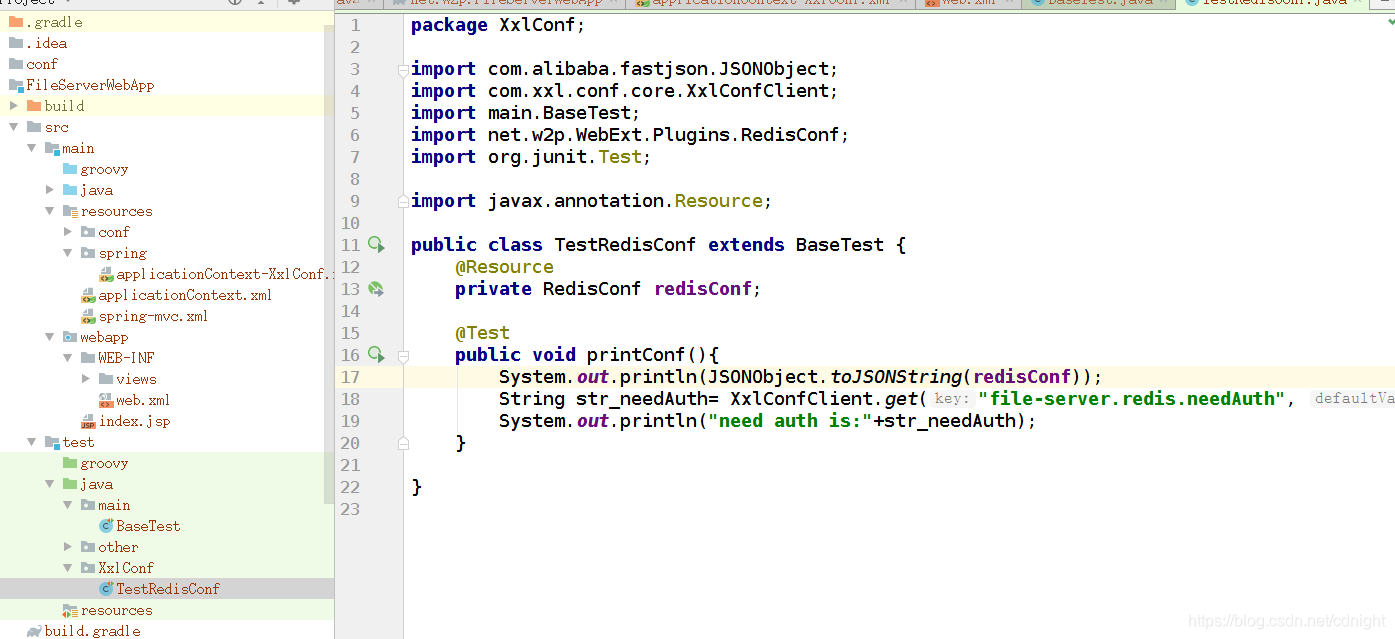Image resolution: width=1395 pixels, height=639 pixels.
Task: Click the TestRedisConf class icon in tree
Action: tap(106, 589)
